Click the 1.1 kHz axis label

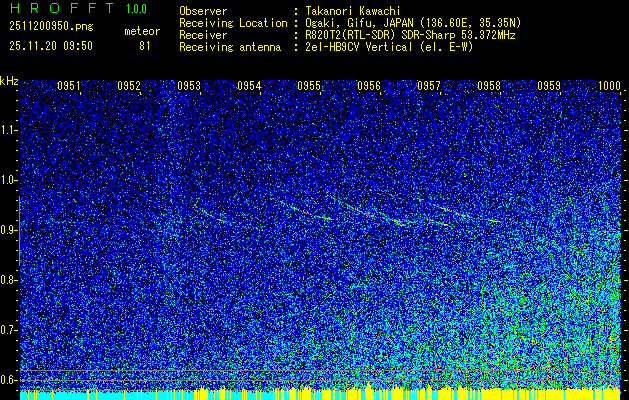[x=8, y=130]
